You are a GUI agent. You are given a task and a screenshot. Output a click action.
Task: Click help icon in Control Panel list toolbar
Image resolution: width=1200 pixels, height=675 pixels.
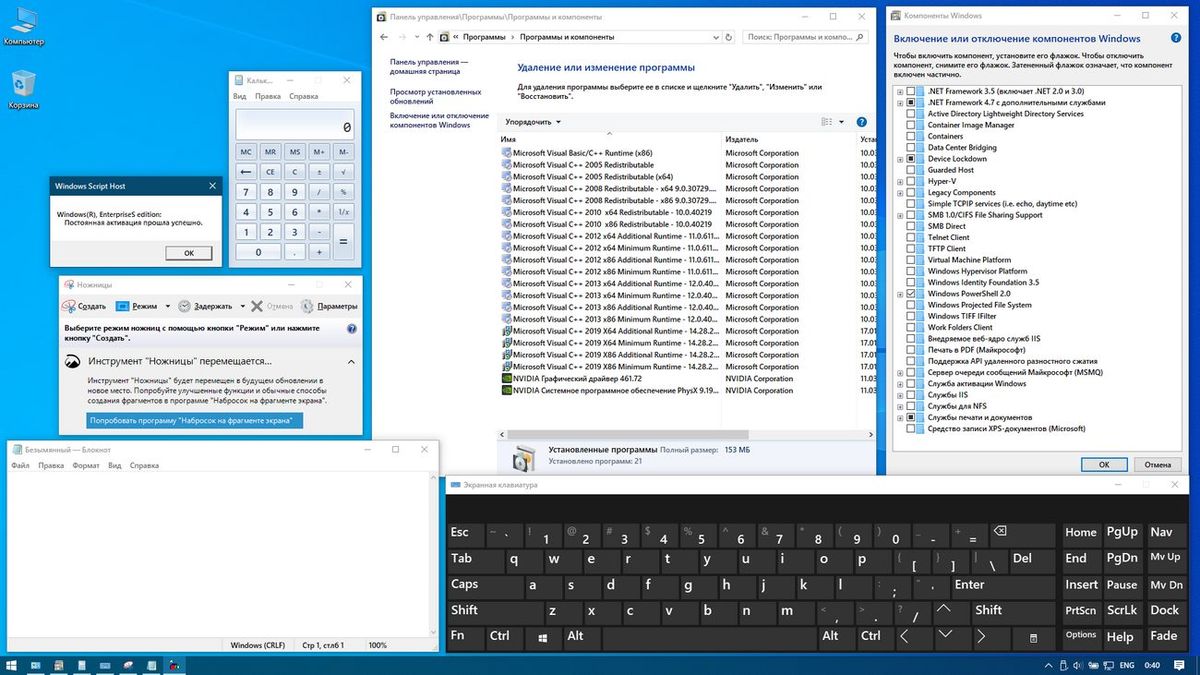click(x=862, y=122)
